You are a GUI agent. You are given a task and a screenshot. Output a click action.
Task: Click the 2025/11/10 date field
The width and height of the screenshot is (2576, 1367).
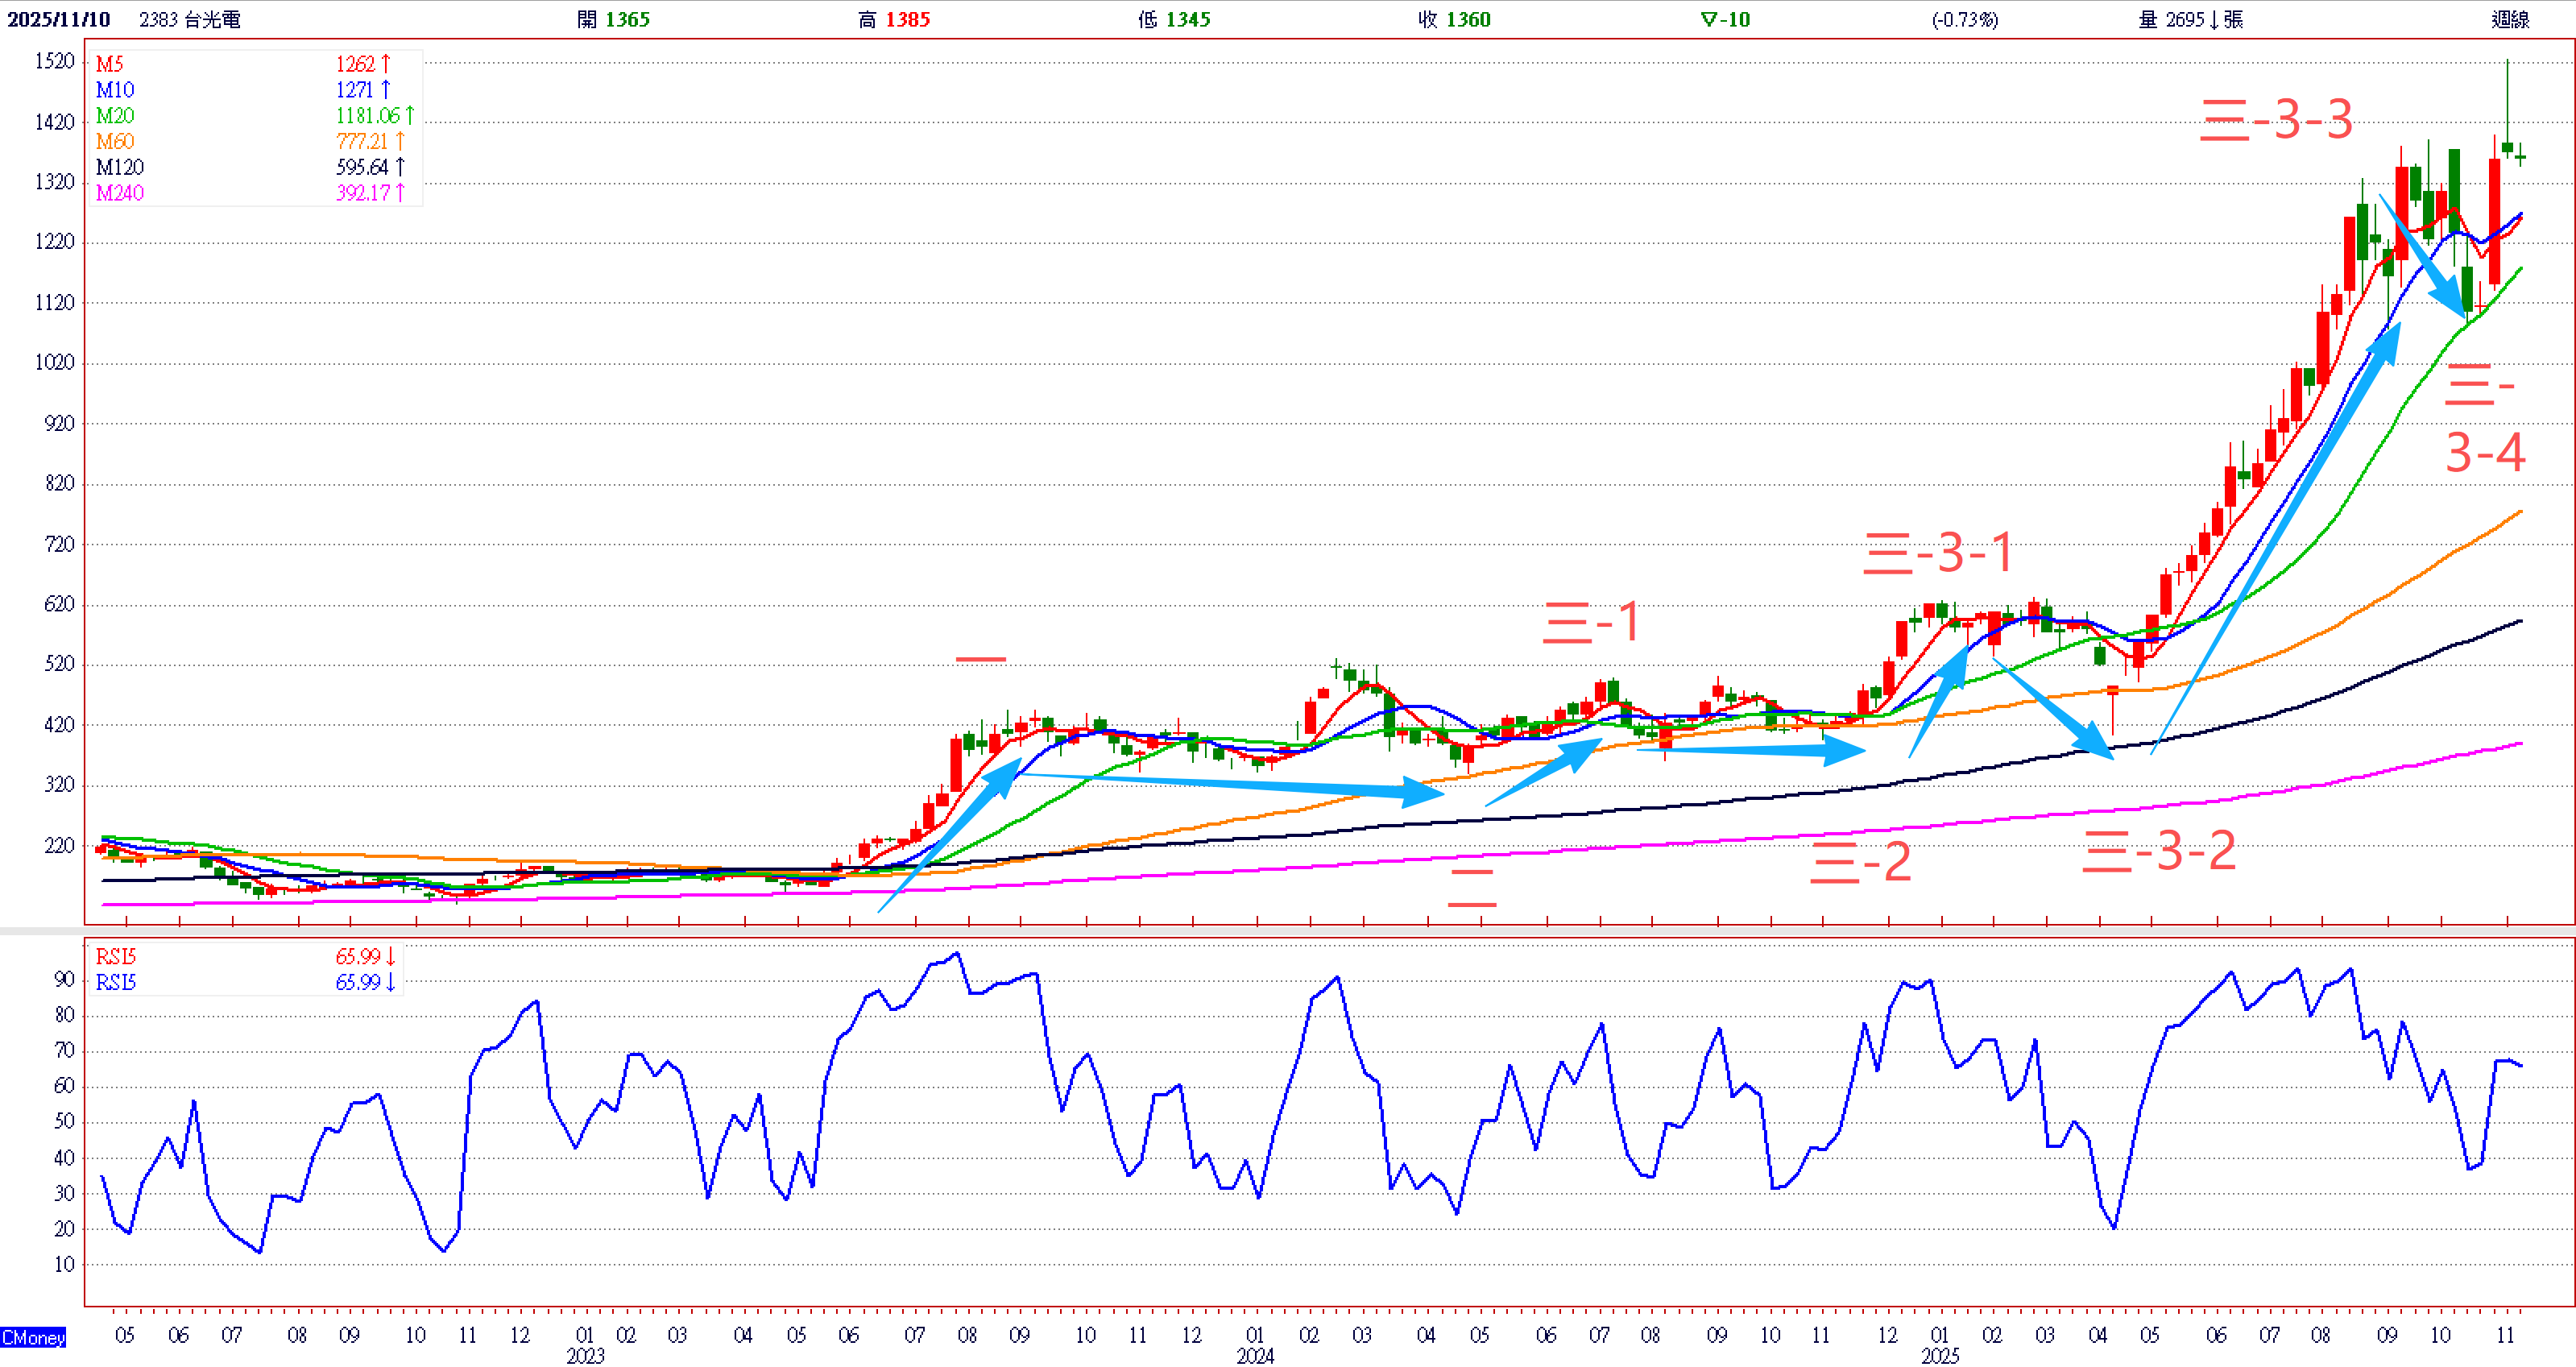click(59, 19)
